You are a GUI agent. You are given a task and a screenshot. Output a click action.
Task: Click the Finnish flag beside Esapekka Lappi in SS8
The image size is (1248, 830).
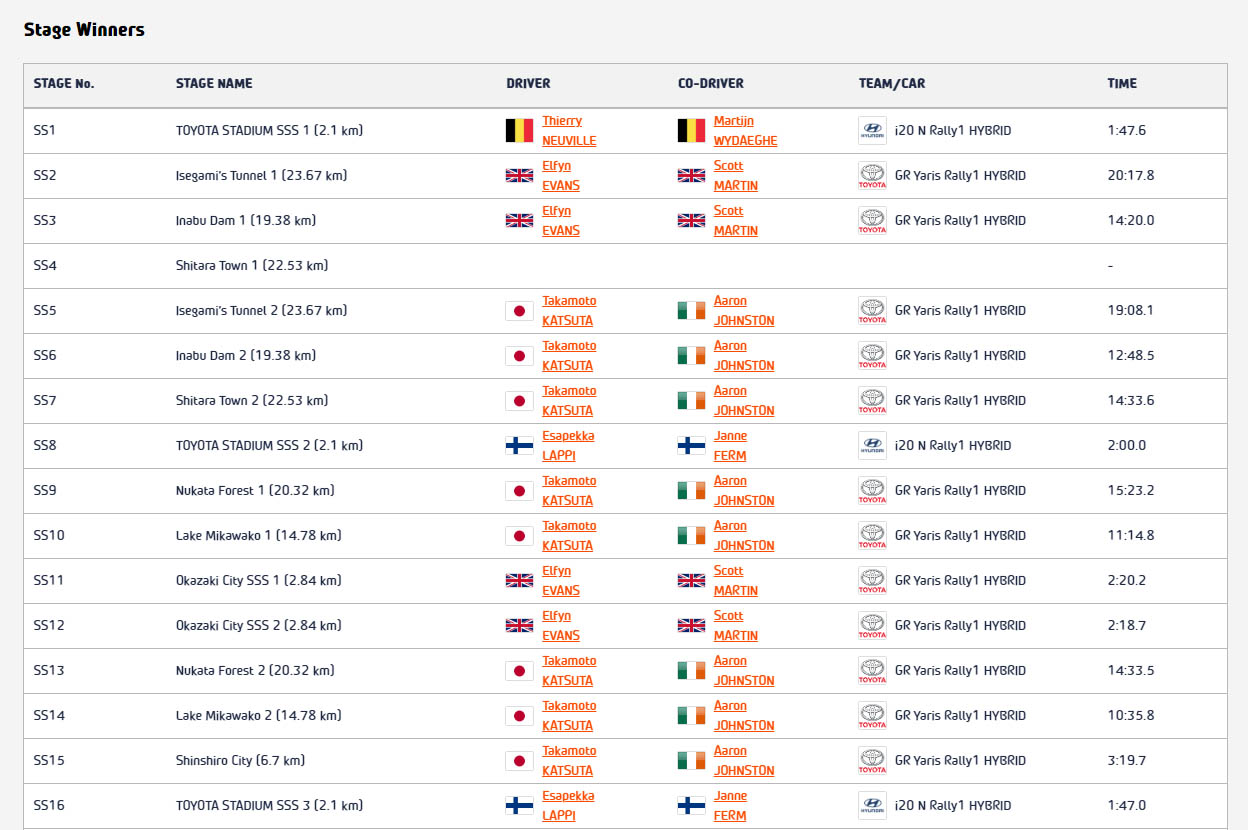click(519, 446)
